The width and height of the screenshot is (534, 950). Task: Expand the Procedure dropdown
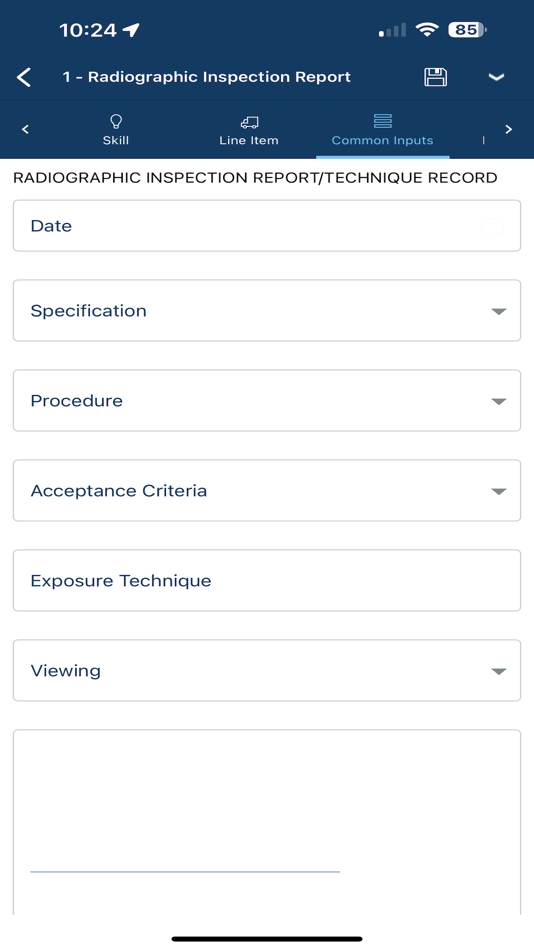[x=267, y=400]
